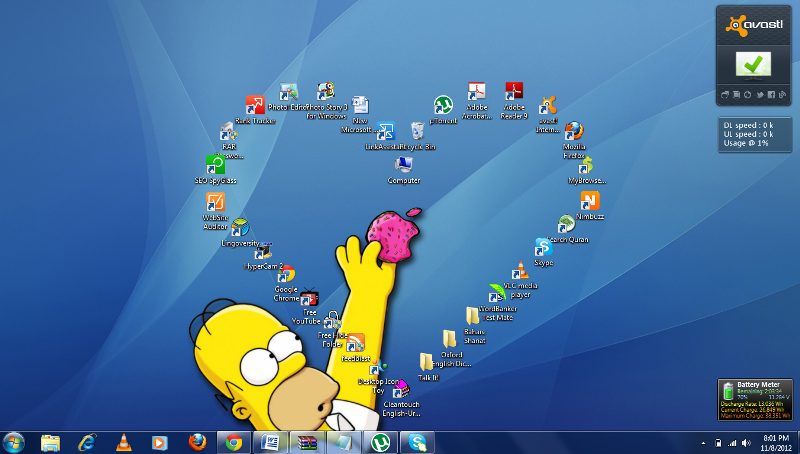The height and width of the screenshot is (454, 800).
Task: Select the HyperCam 2 desktop shortcut
Action: tap(263, 256)
